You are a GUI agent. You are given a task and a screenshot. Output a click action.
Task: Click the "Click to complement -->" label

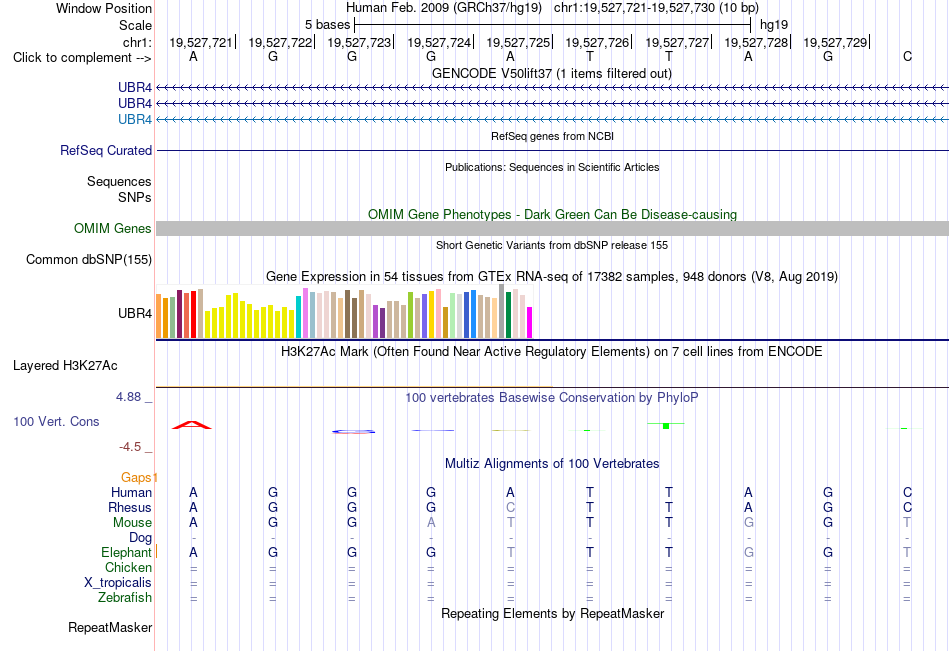tap(82, 58)
